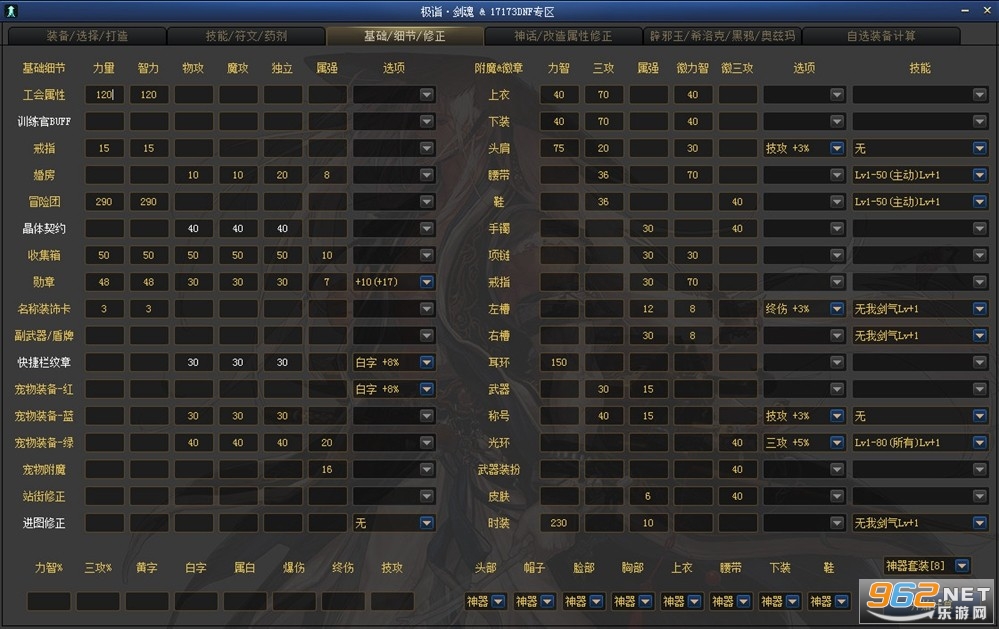Open the 工会属性 option dropdown

pos(427,95)
